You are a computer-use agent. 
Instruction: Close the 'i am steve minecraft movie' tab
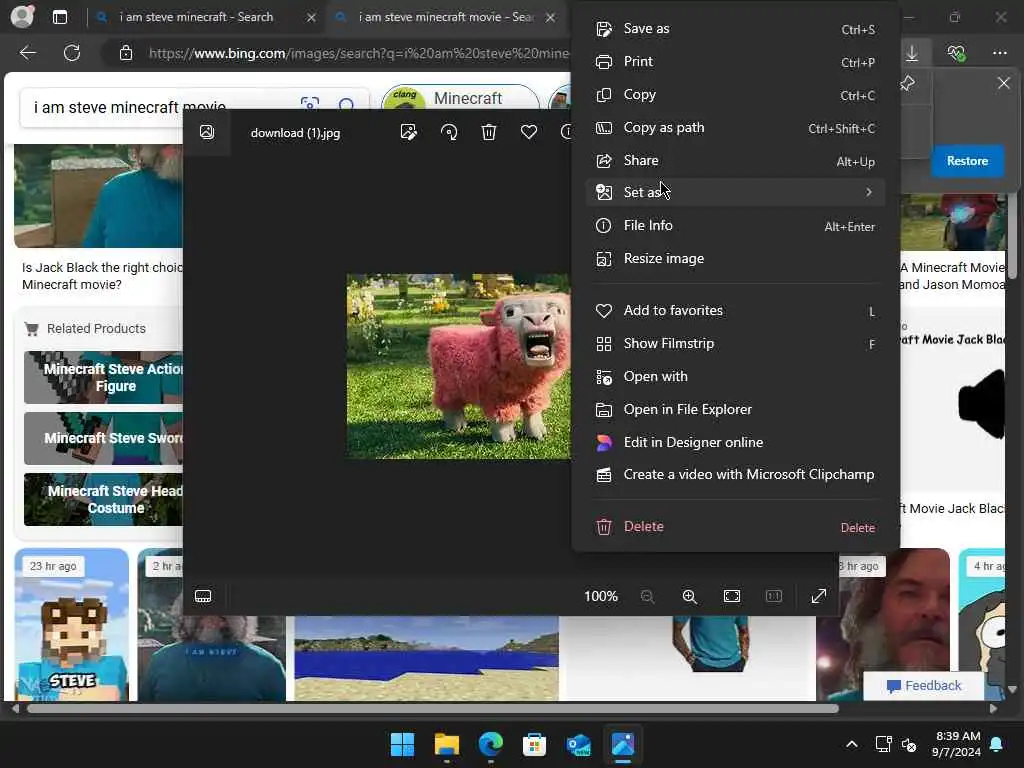point(551,18)
